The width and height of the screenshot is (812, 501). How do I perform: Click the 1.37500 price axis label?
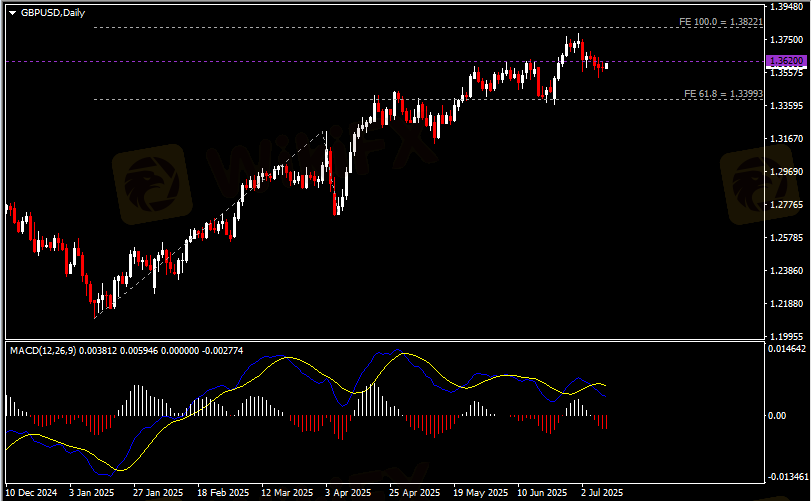tap(785, 39)
